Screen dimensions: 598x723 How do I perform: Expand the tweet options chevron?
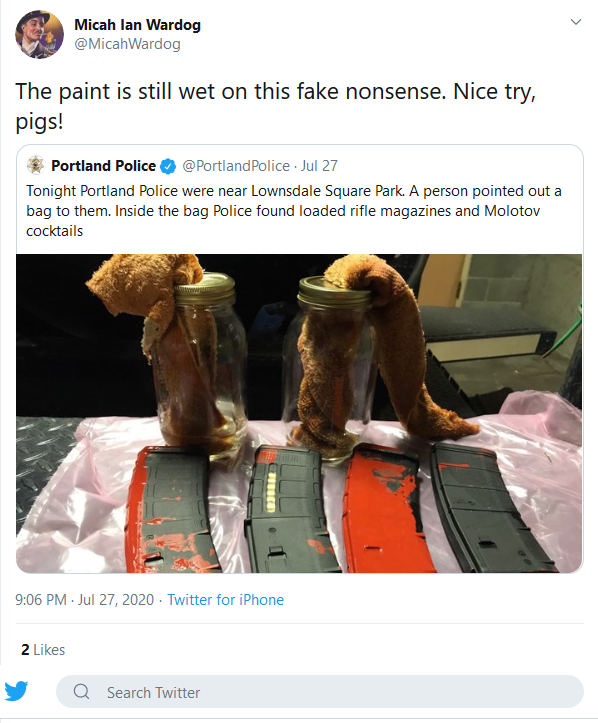pos(575,22)
